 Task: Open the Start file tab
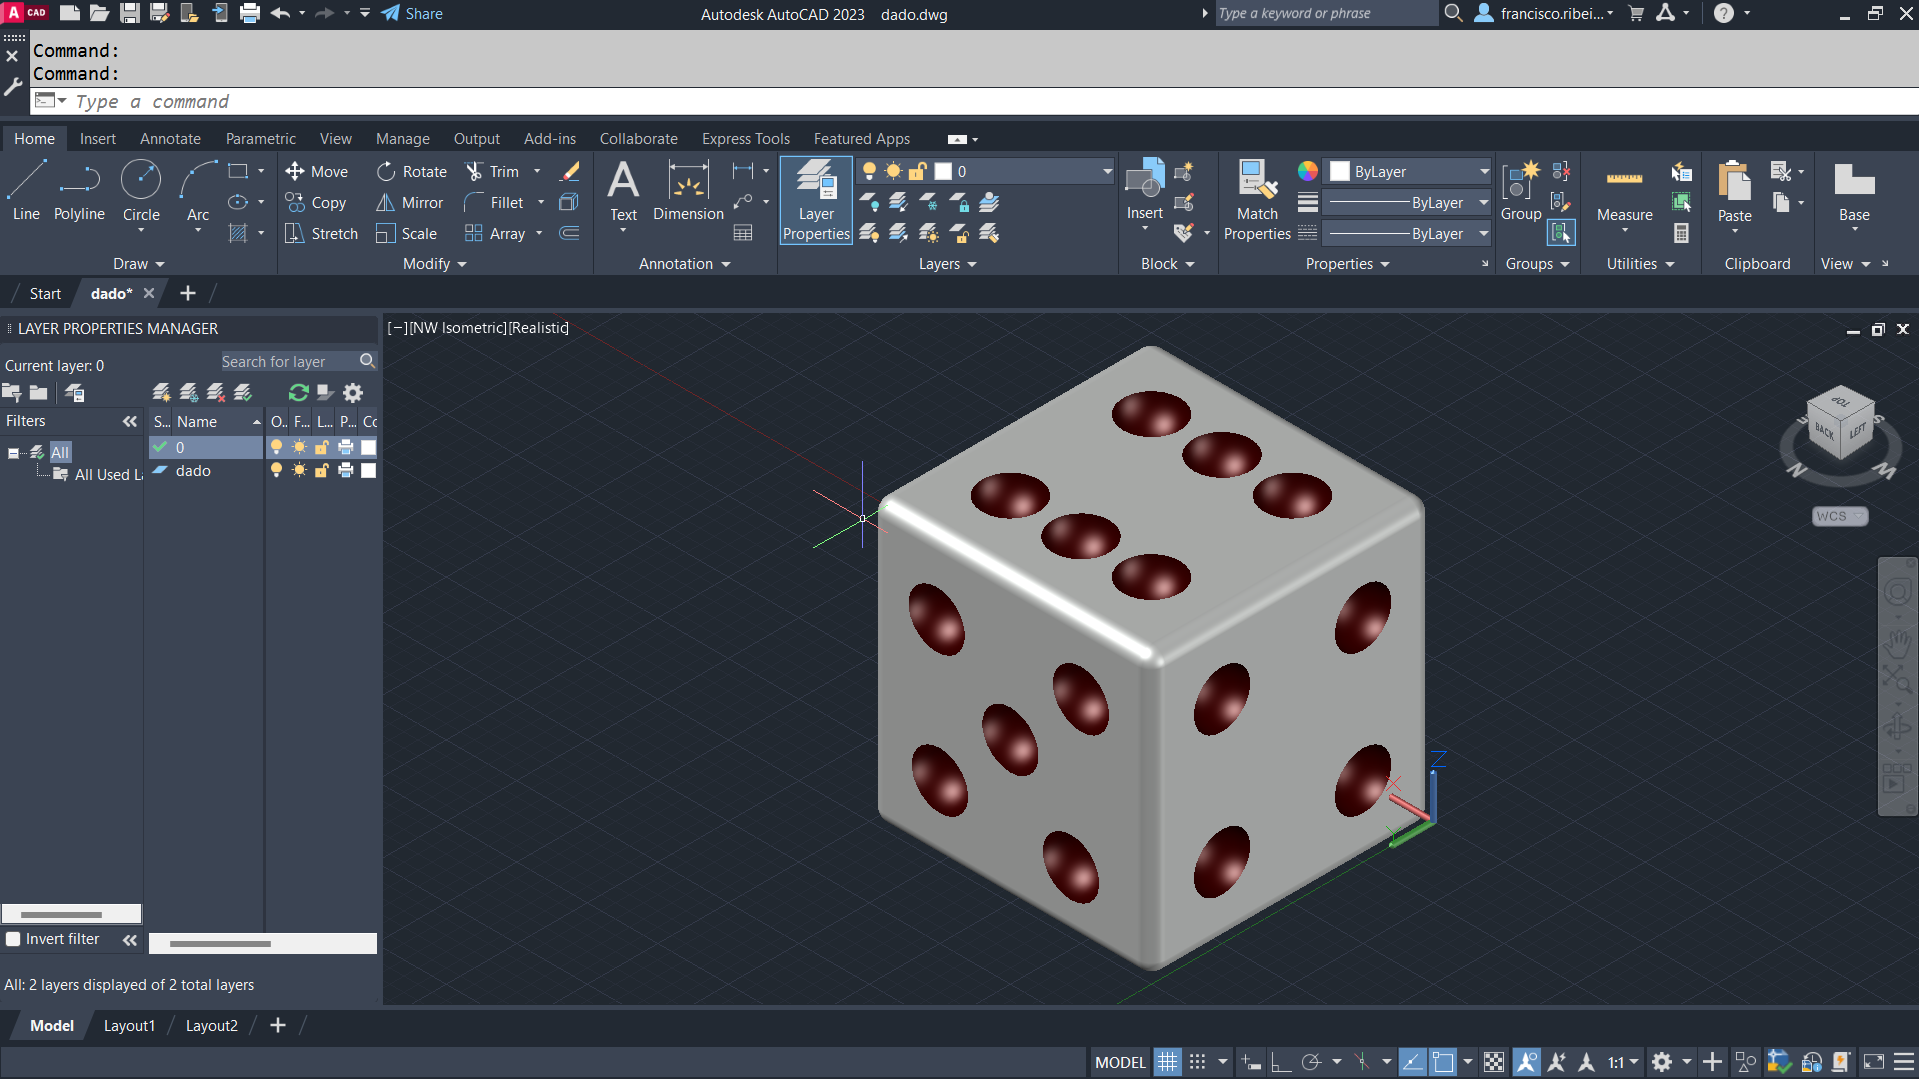coord(45,294)
